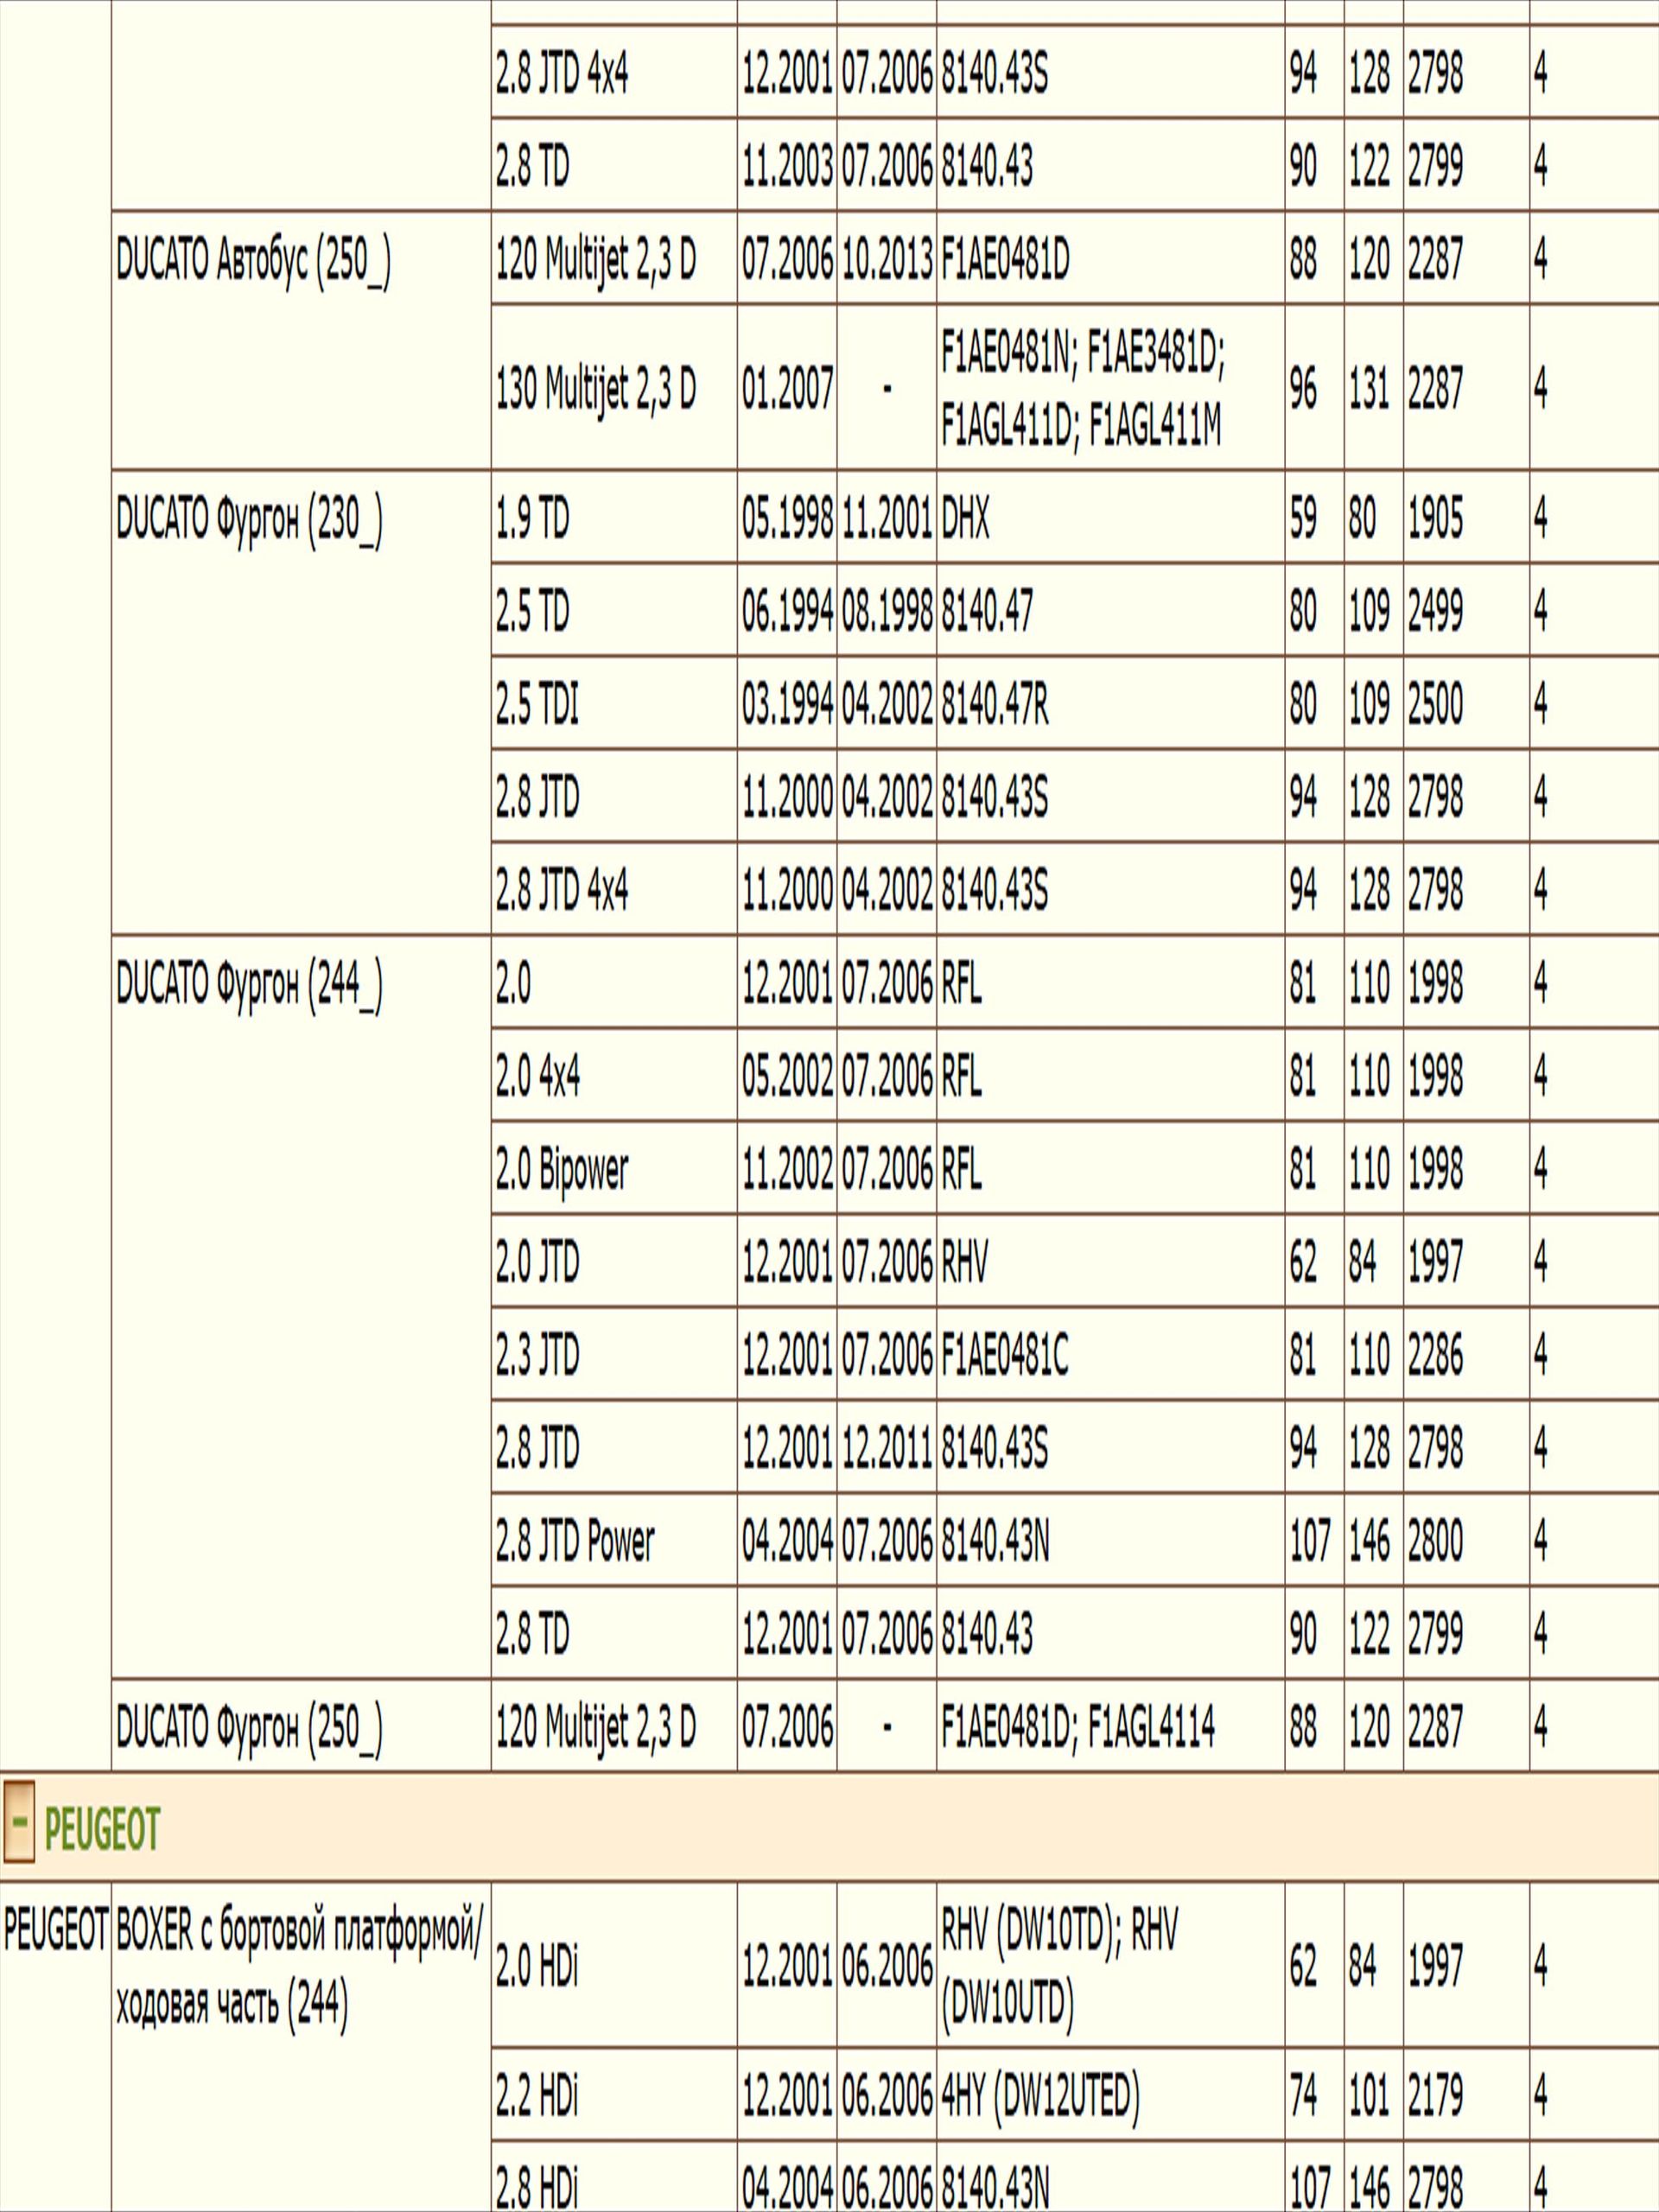Click the 2500 displacement cell
Screen dimensions: 1659x2212
(x=1466, y=703)
